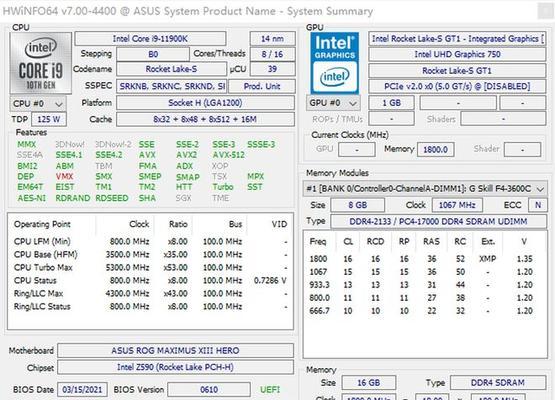The height and width of the screenshot is (400, 555).
Task: Click the red VMX feature label
Action: point(64,176)
